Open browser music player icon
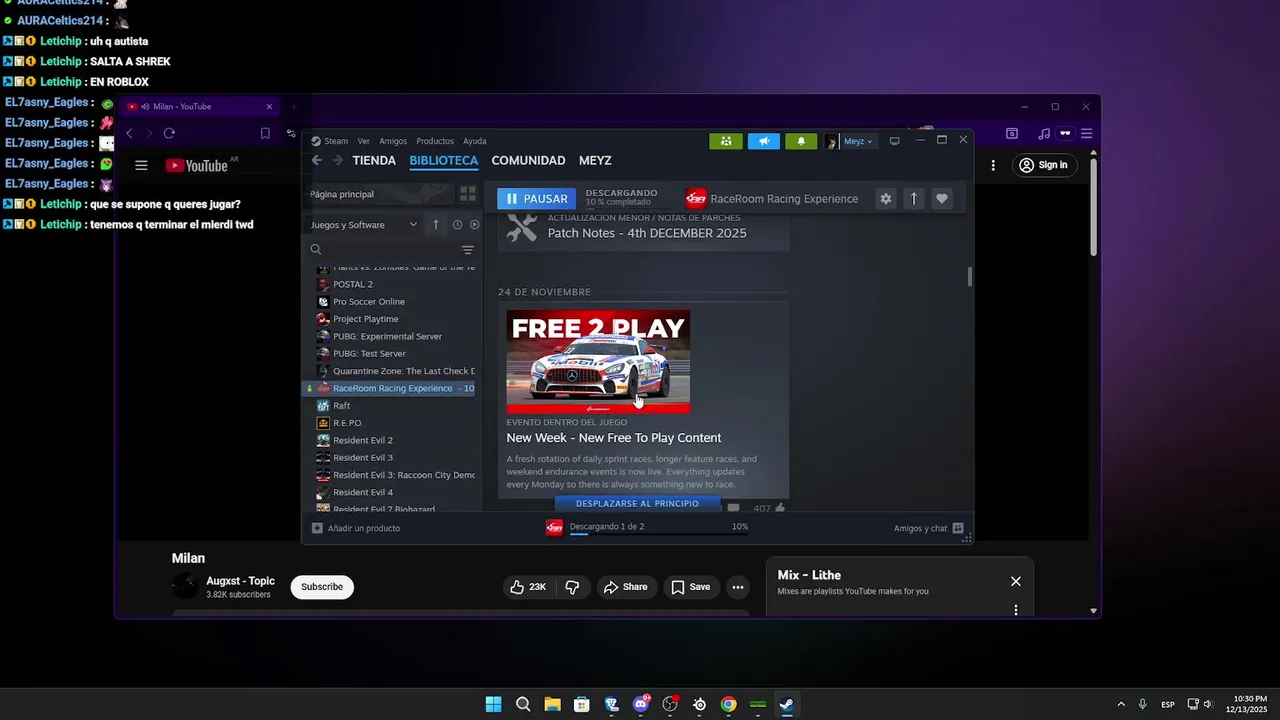This screenshot has height=720, width=1280. click(1044, 133)
